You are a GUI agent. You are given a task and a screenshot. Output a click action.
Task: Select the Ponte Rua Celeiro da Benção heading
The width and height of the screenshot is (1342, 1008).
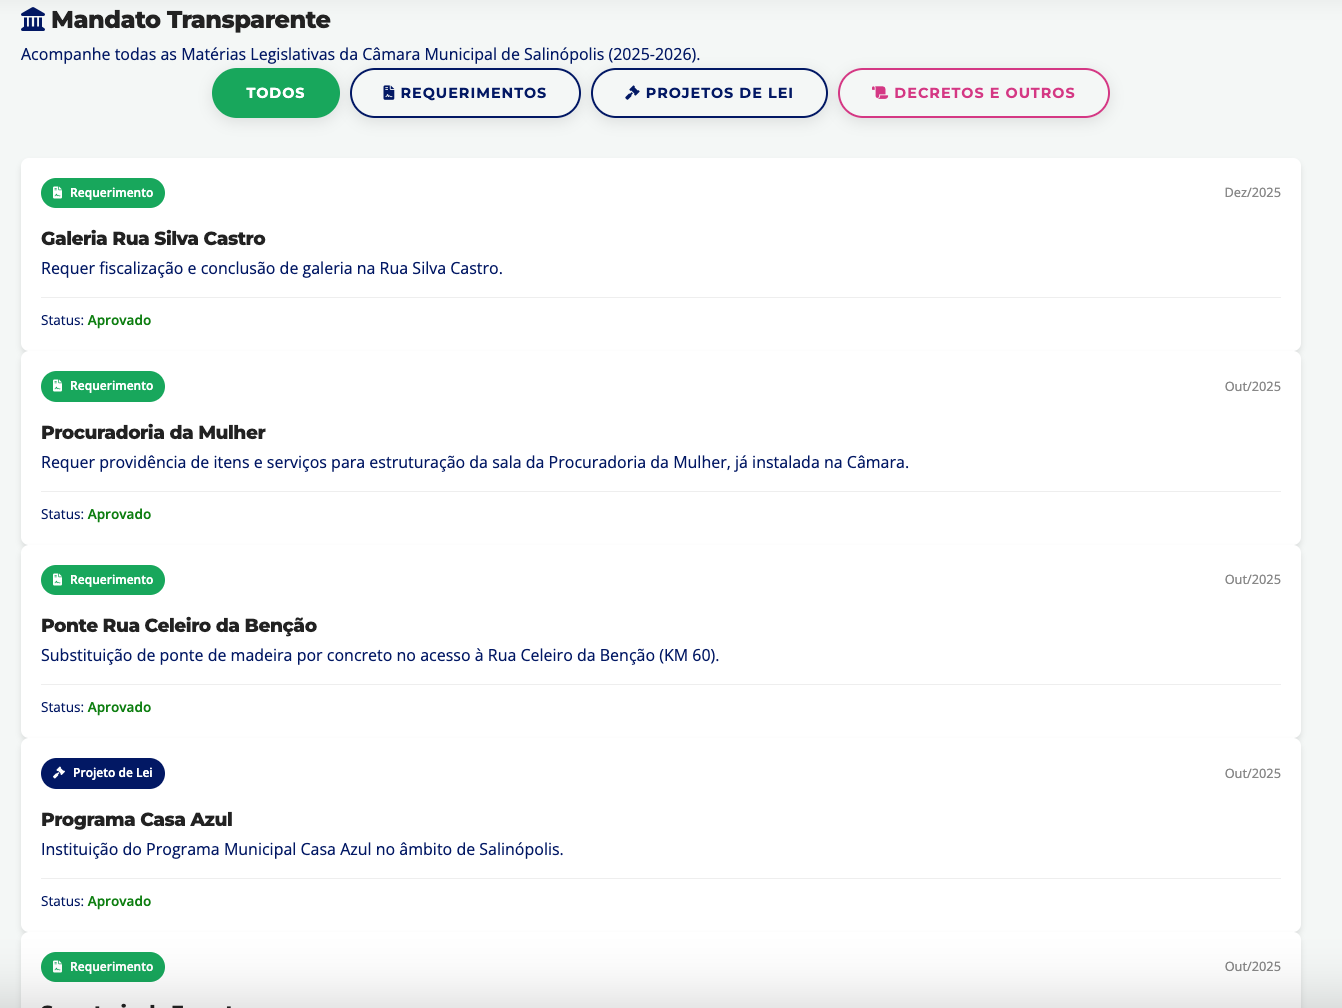[x=179, y=625]
